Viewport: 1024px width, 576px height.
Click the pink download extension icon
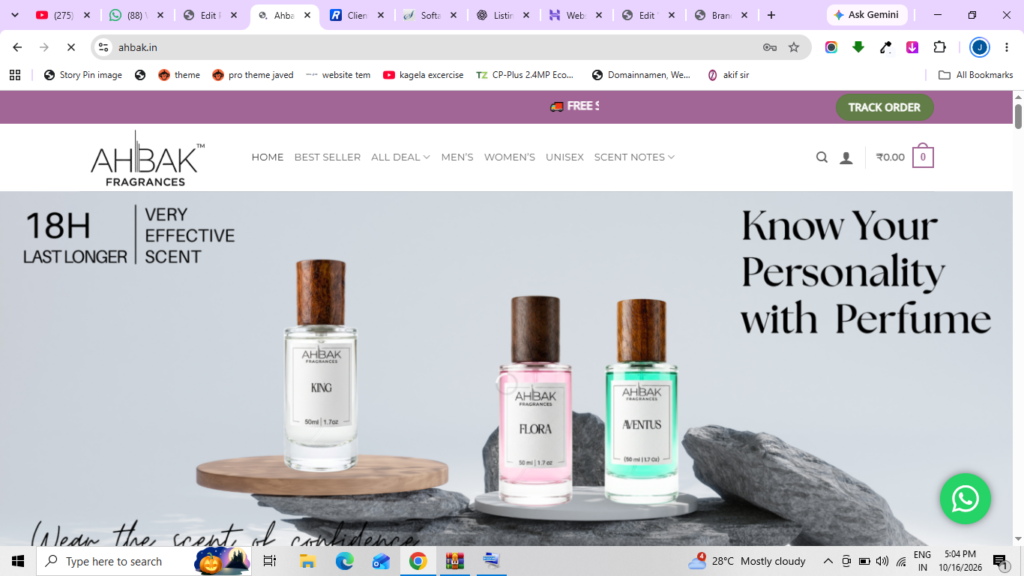[x=912, y=47]
